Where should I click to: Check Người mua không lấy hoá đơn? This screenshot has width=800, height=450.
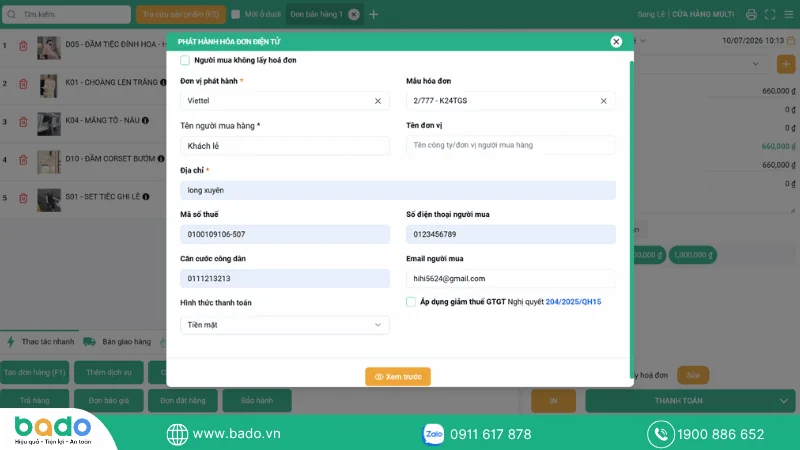tap(185, 60)
